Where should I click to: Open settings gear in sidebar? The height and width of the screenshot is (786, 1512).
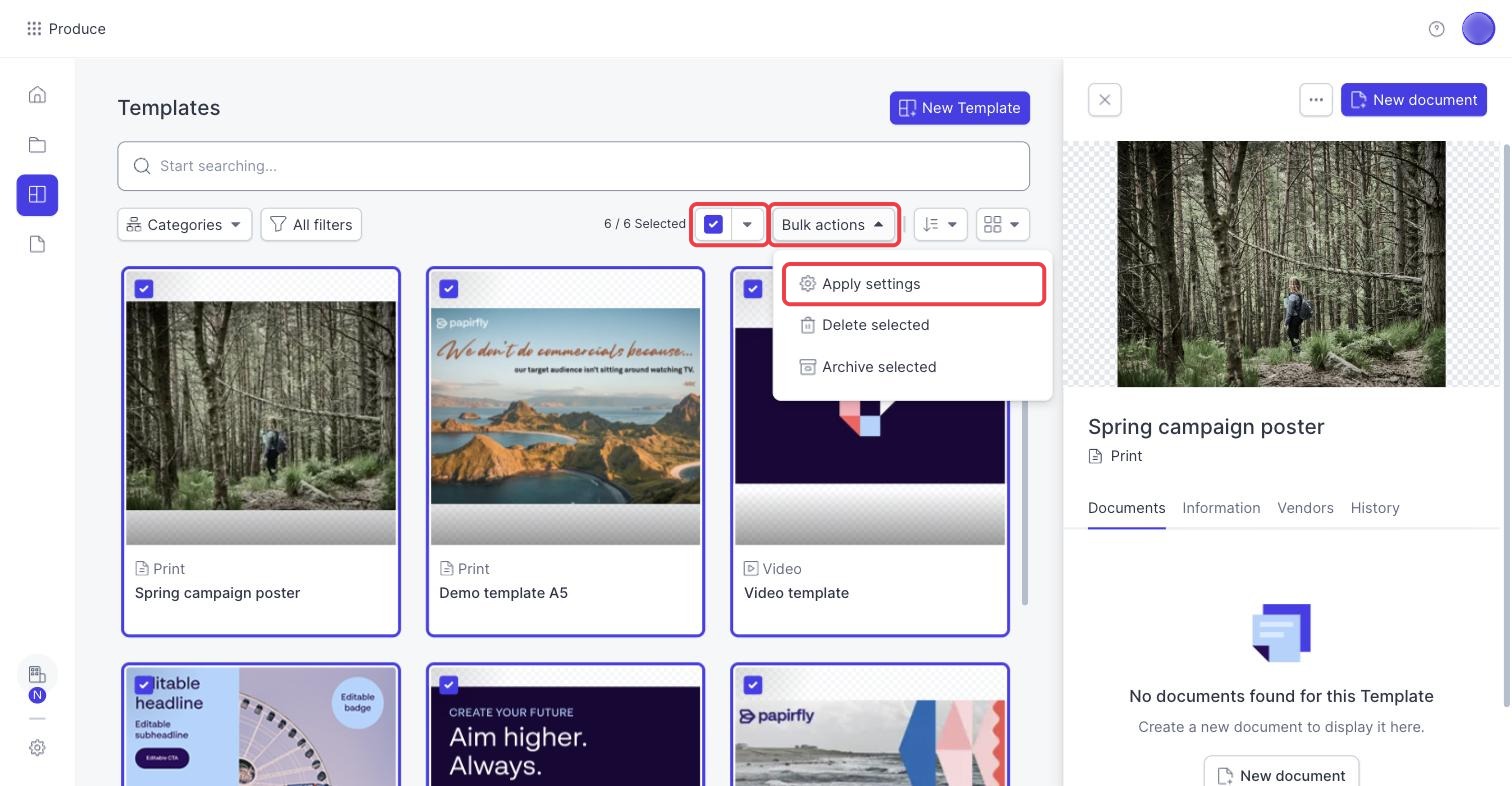pyautogui.click(x=37, y=748)
